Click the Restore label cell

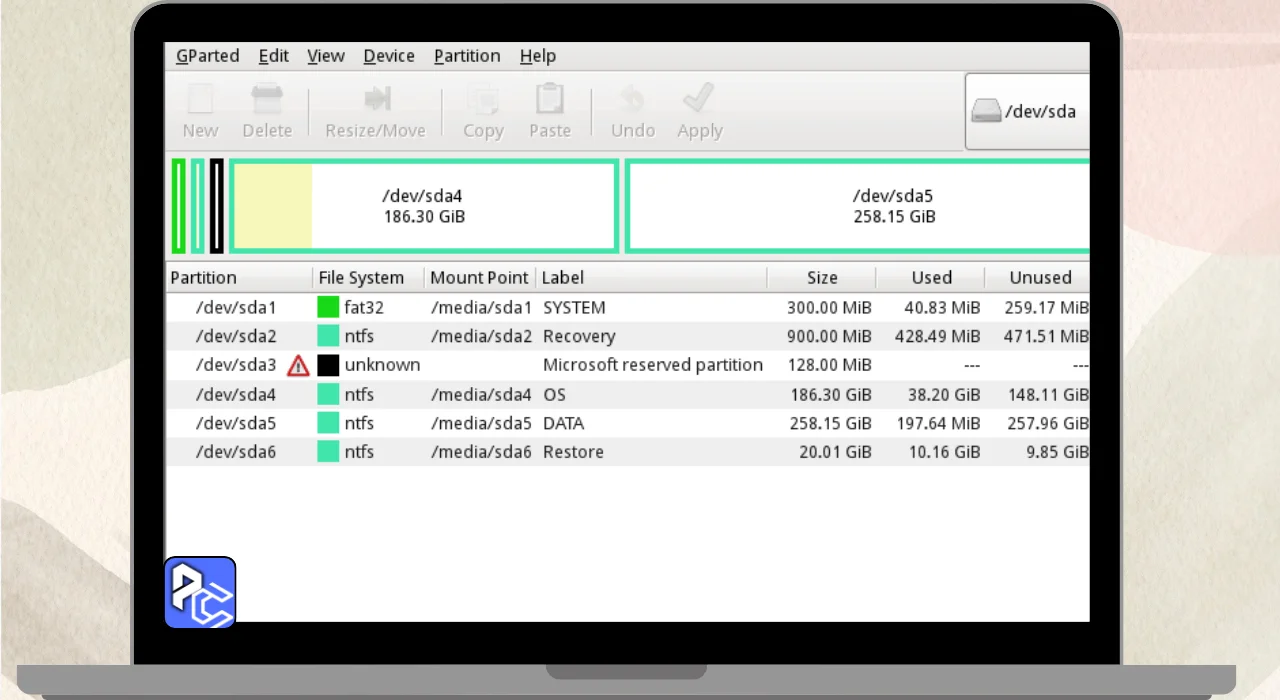(573, 452)
